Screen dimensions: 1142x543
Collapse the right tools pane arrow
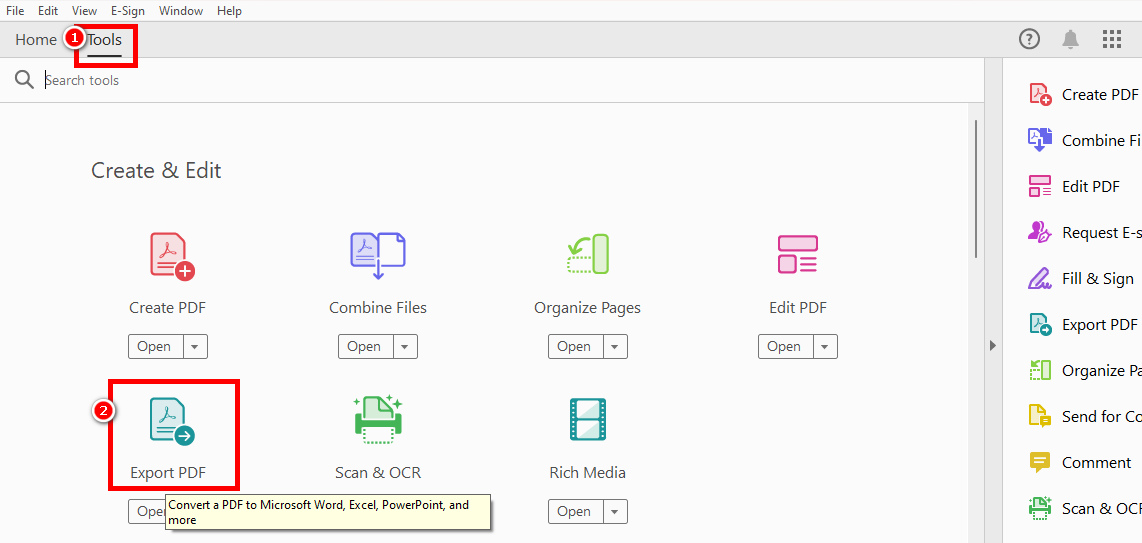[992, 345]
